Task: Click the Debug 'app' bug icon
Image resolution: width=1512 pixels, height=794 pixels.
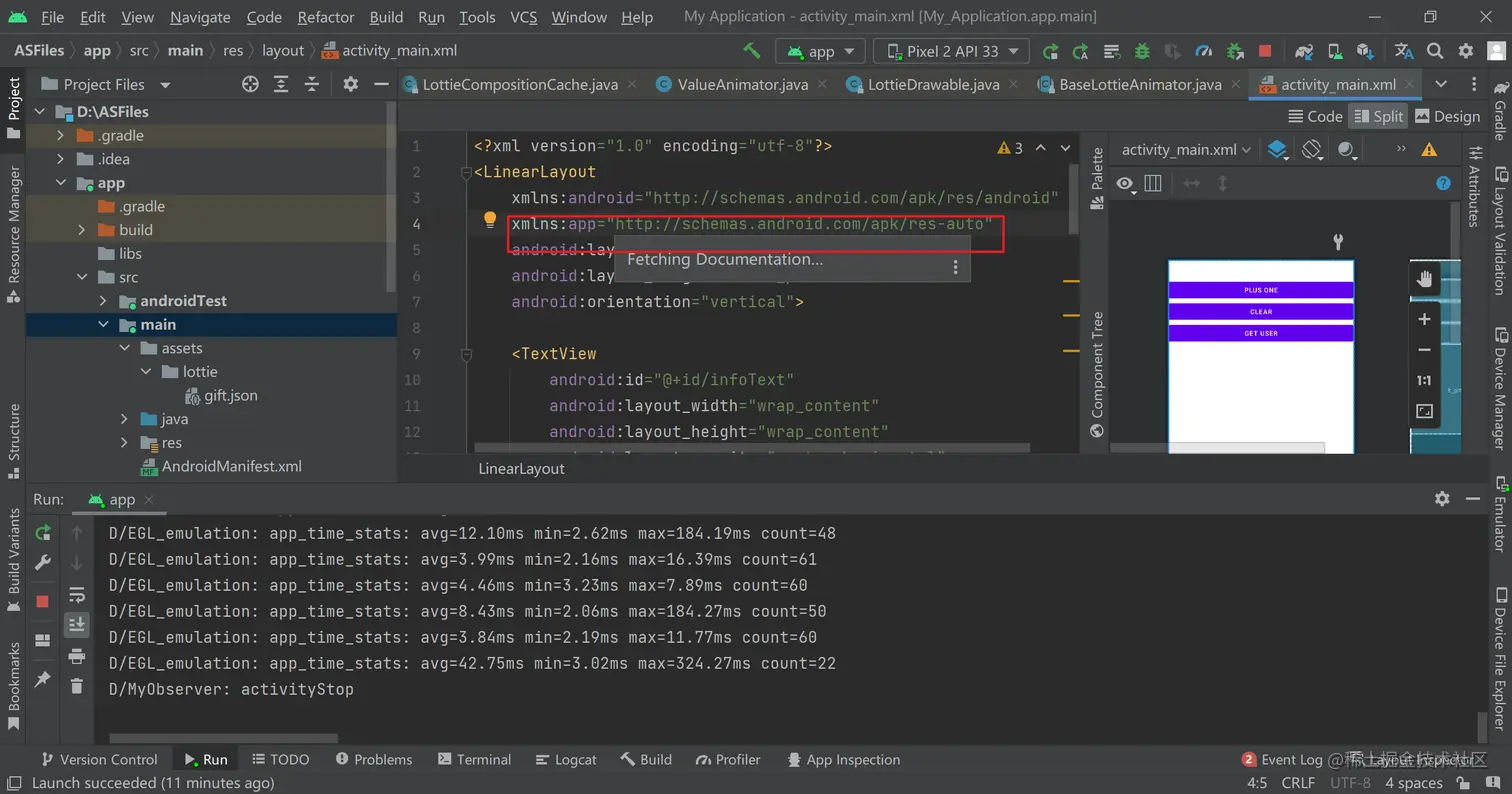Action: (x=1142, y=51)
